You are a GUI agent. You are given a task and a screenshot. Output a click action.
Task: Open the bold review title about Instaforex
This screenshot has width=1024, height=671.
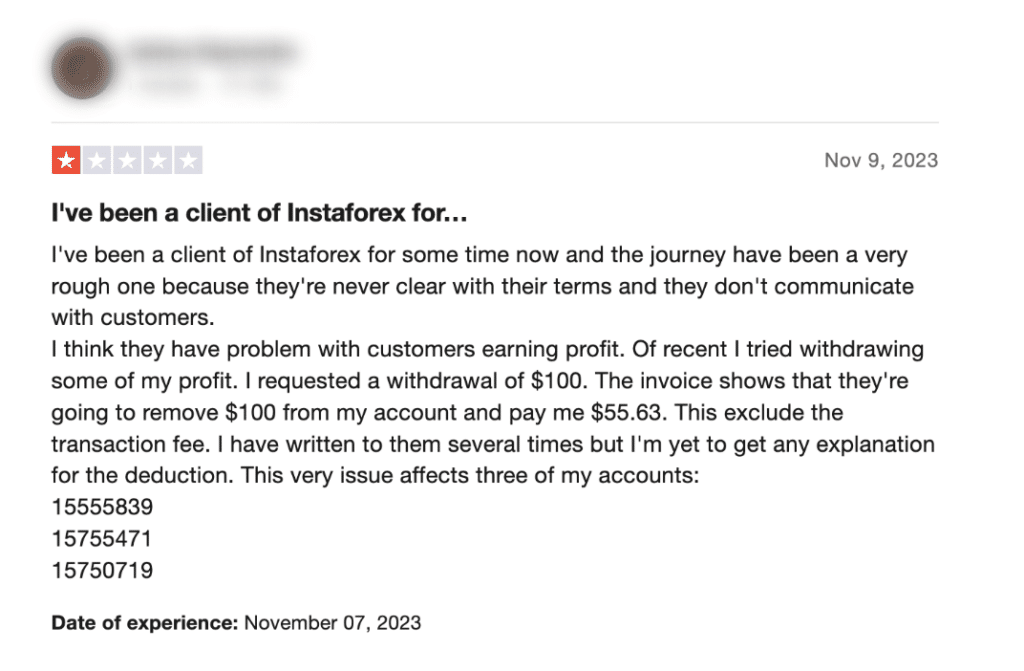coord(259,214)
